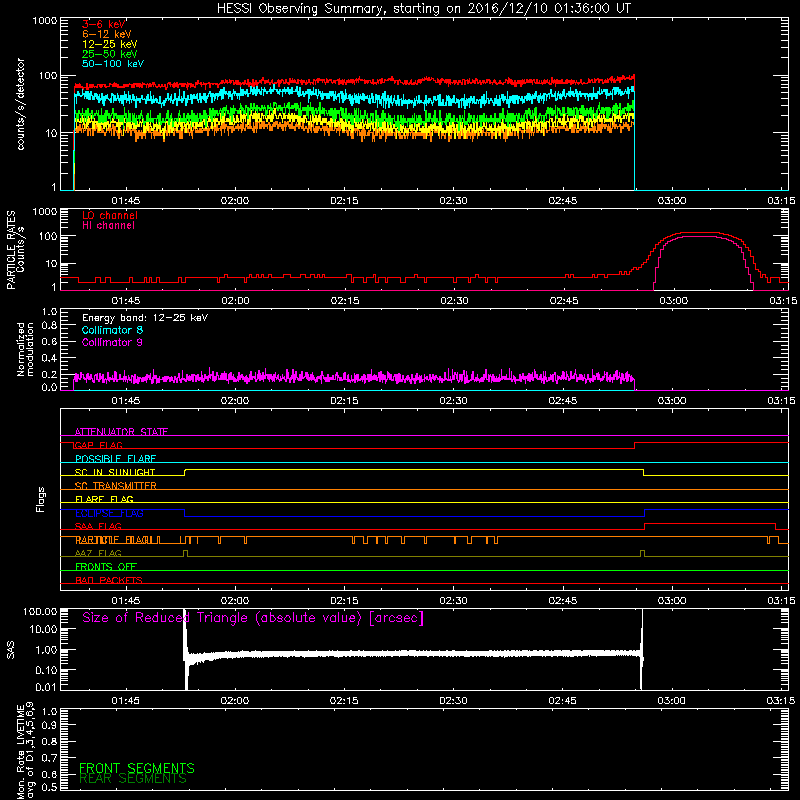Click the green 25-50 keV legend label
Screen dimensions: 800x800
point(110,54)
